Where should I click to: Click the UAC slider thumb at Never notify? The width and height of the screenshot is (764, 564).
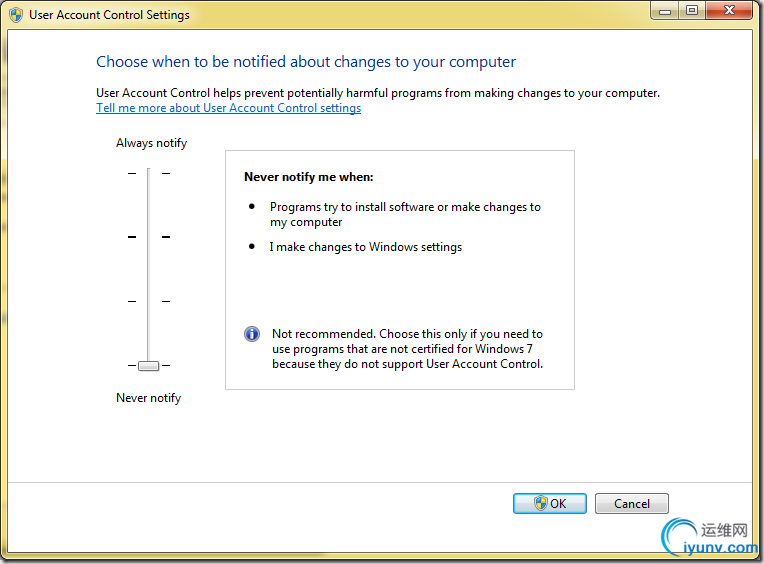tap(149, 365)
